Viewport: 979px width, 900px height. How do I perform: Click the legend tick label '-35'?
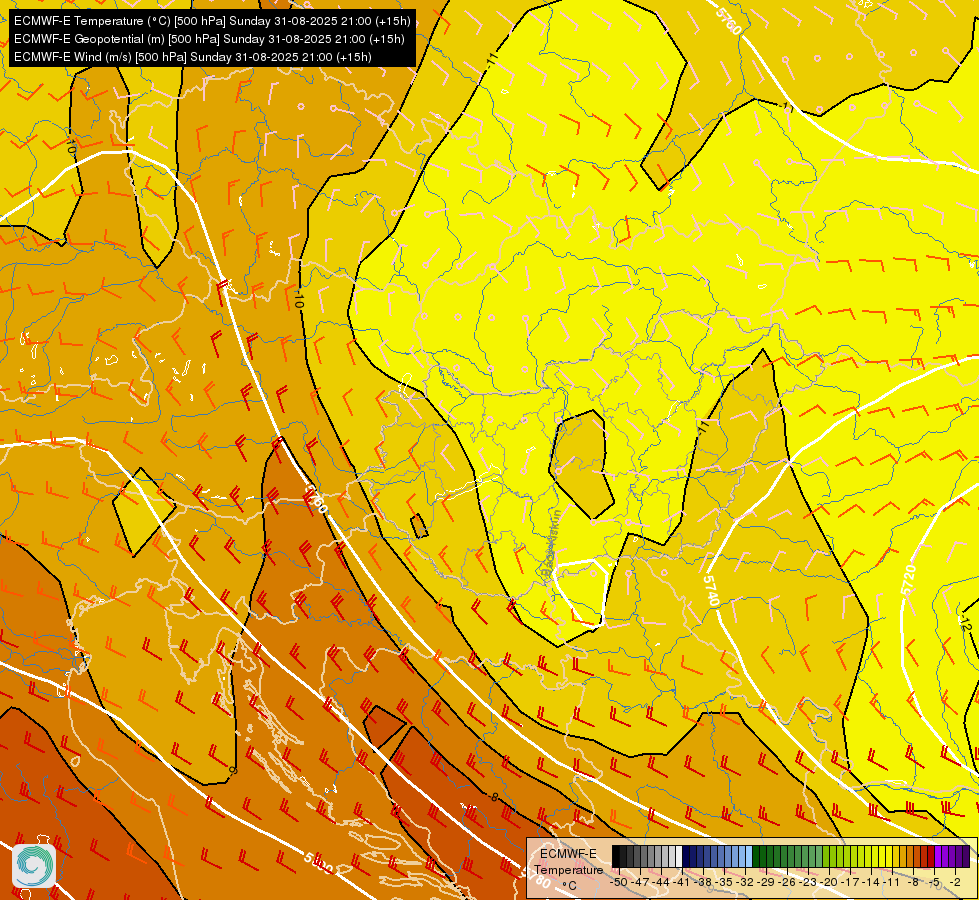pos(724,882)
